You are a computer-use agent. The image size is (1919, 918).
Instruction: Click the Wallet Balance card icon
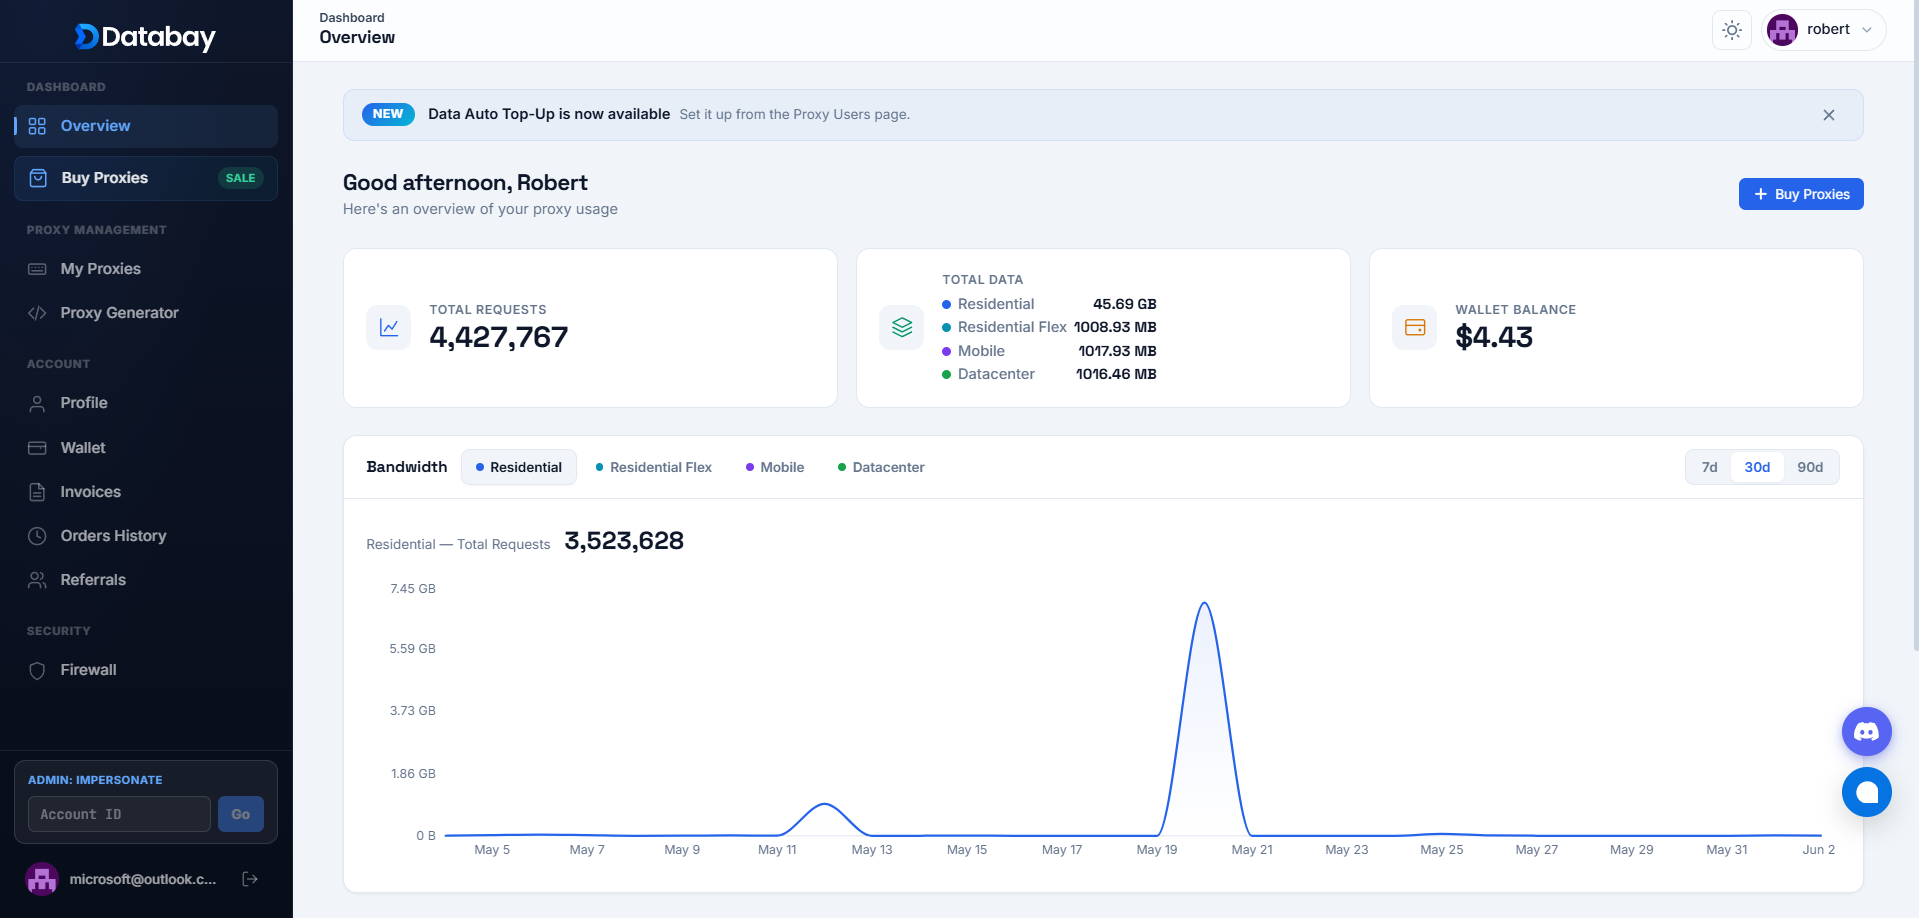coord(1414,327)
